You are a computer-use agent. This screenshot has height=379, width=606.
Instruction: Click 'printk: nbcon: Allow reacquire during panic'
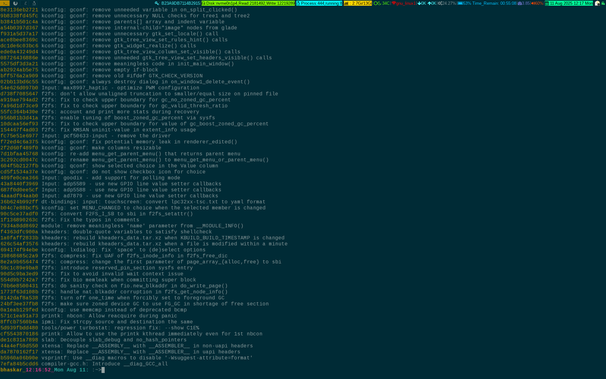(x=89, y=316)
